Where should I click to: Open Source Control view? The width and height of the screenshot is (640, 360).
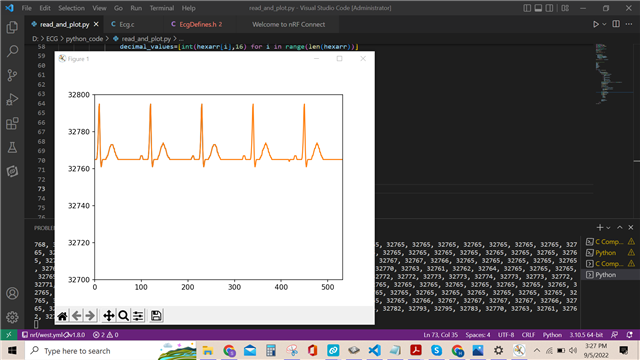pos(12,75)
